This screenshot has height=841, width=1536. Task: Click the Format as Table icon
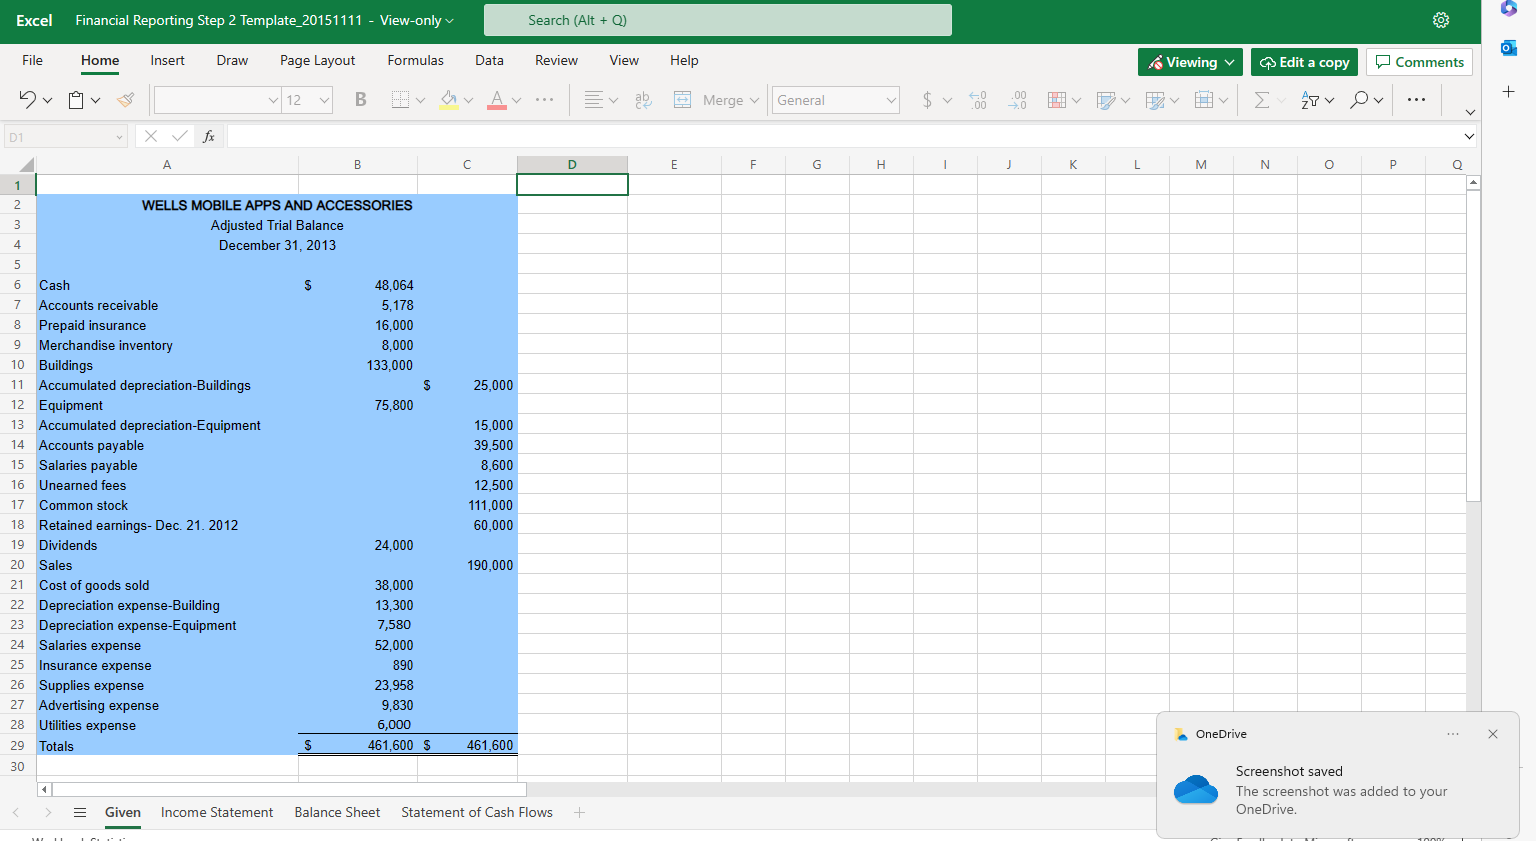coord(1106,99)
